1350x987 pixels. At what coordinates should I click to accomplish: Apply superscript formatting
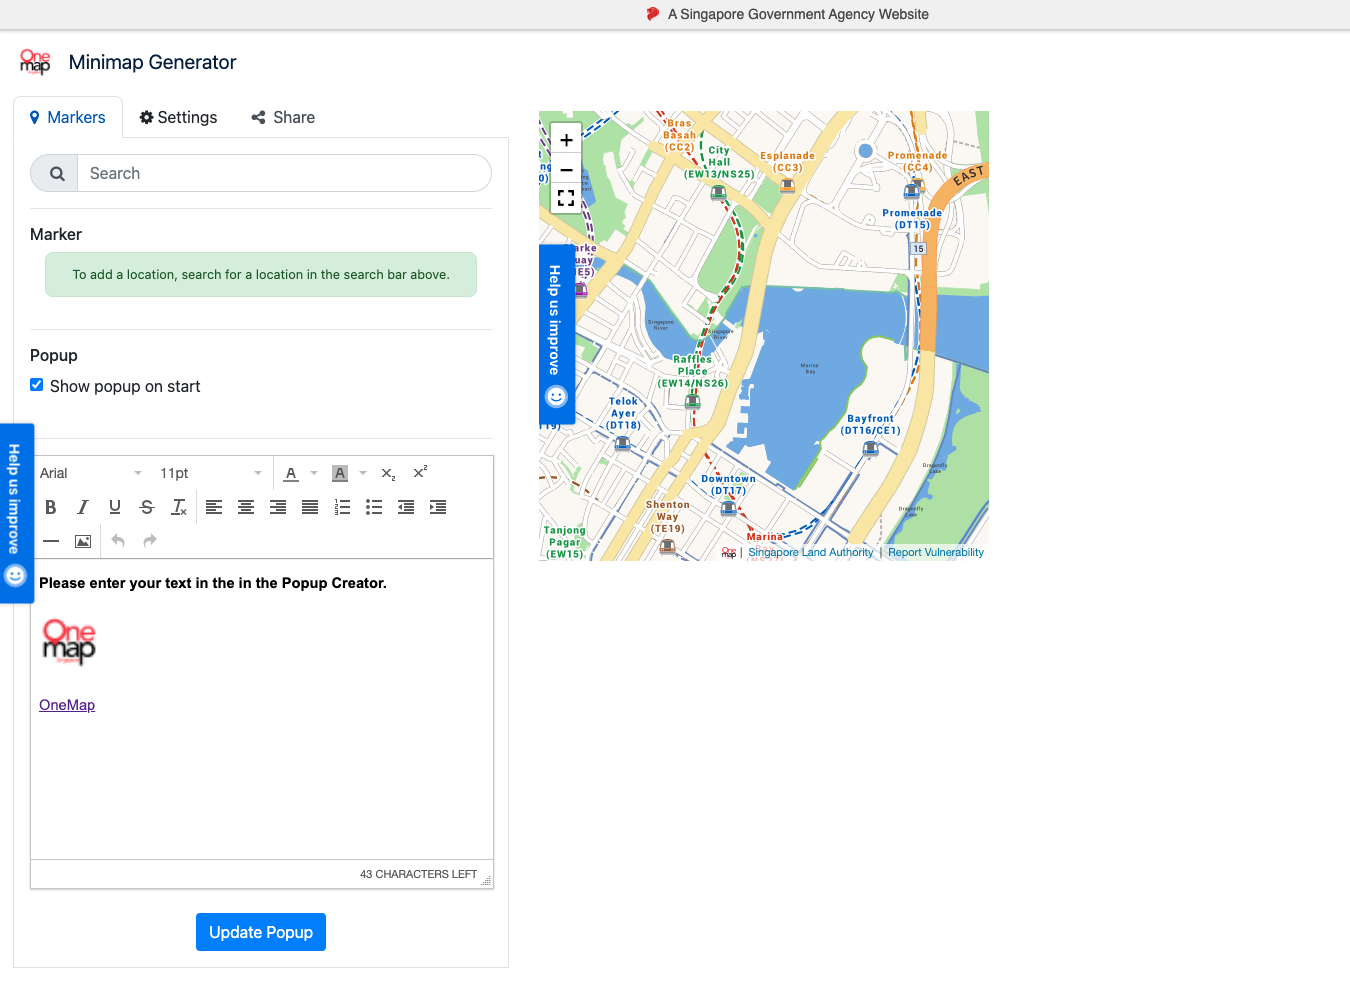420,473
